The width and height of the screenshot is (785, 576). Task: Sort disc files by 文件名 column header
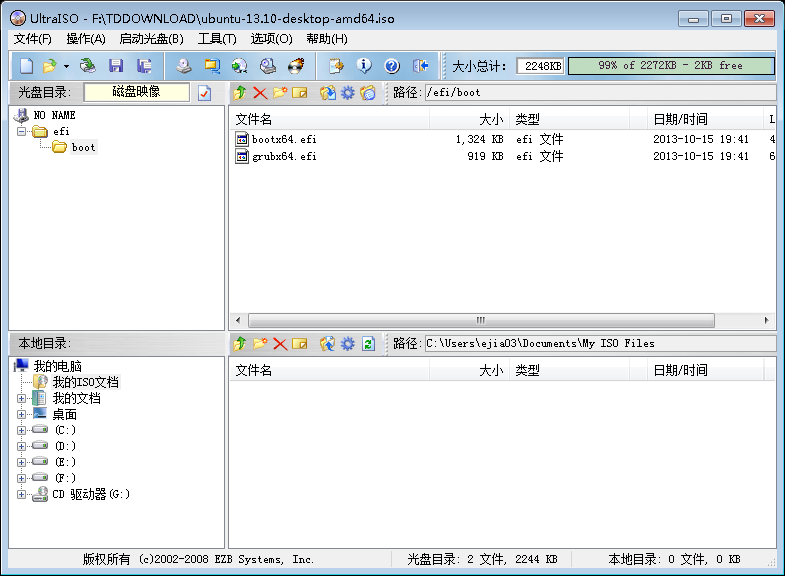coord(329,120)
